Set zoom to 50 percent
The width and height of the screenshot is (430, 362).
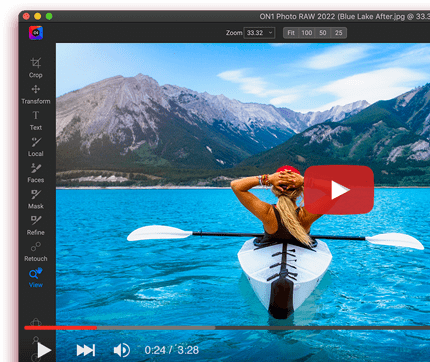pyautogui.click(x=323, y=33)
